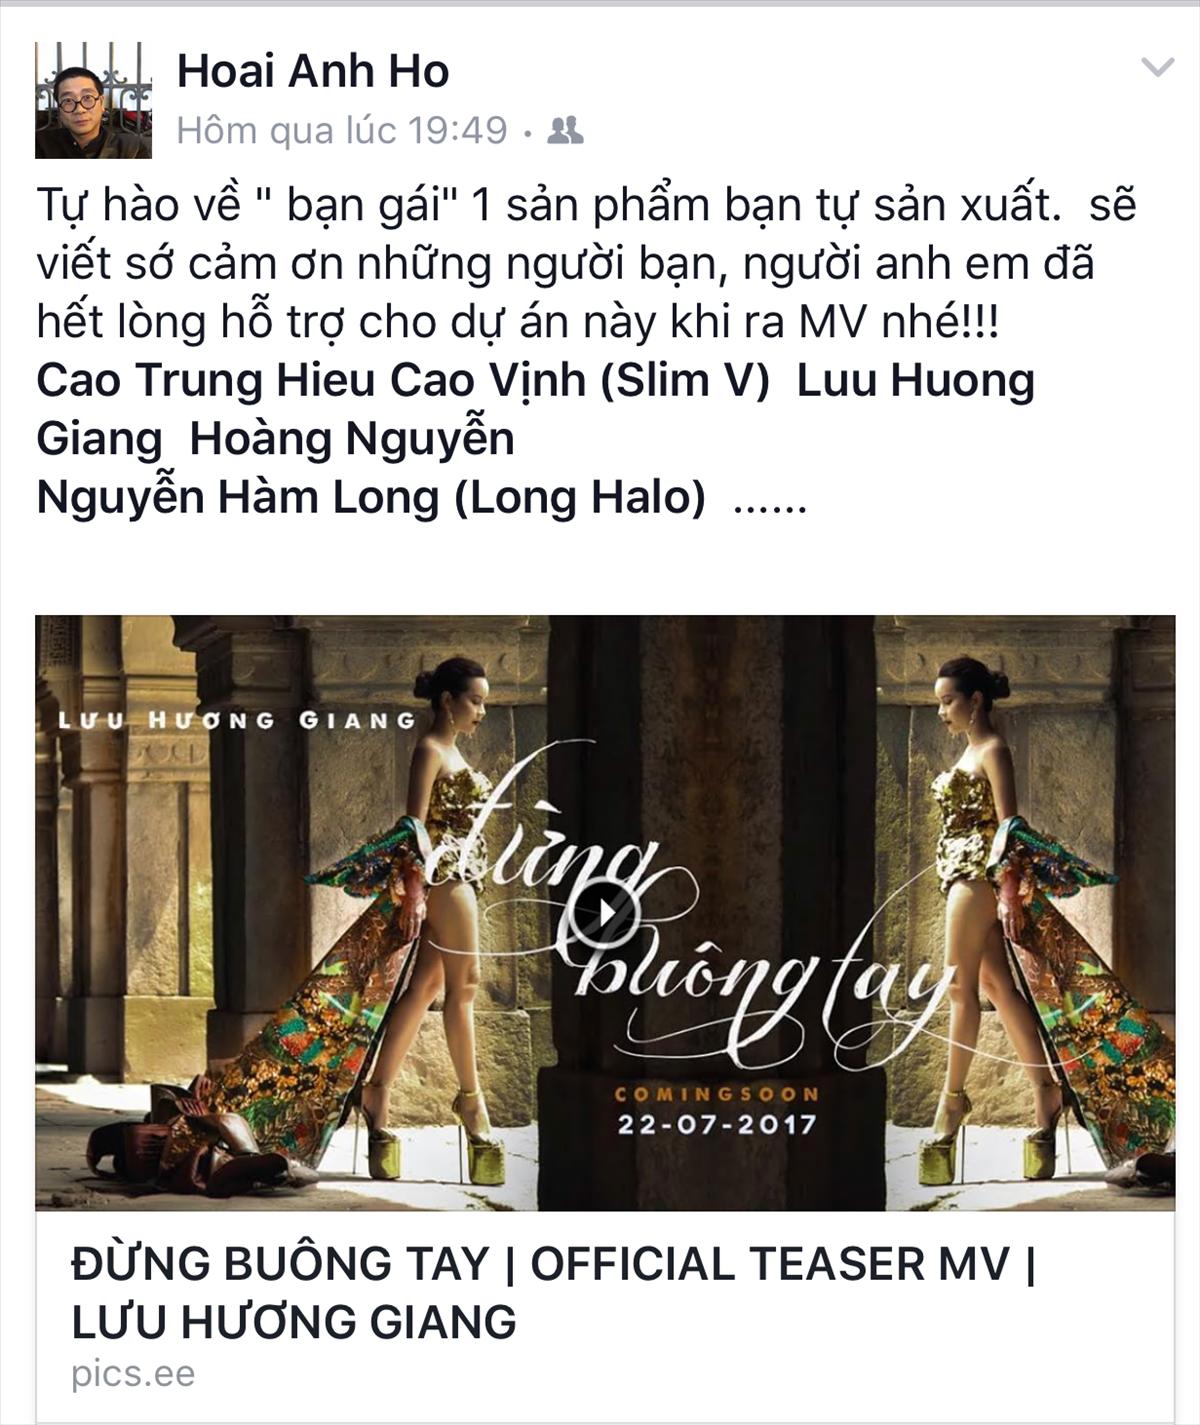
Task: Click the post text starting with Tự hào về
Action: [x=587, y=264]
